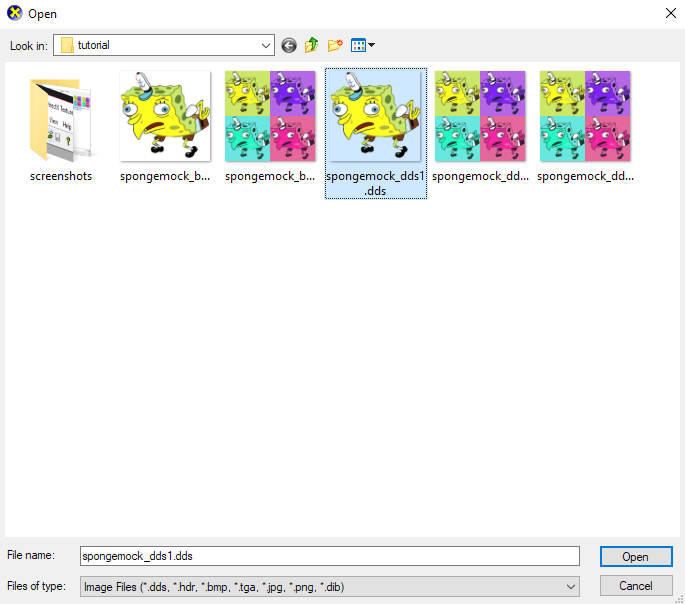685x604 pixels.
Task: Select second spongemock_b... four-color thumbnail
Action: [x=270, y=116]
